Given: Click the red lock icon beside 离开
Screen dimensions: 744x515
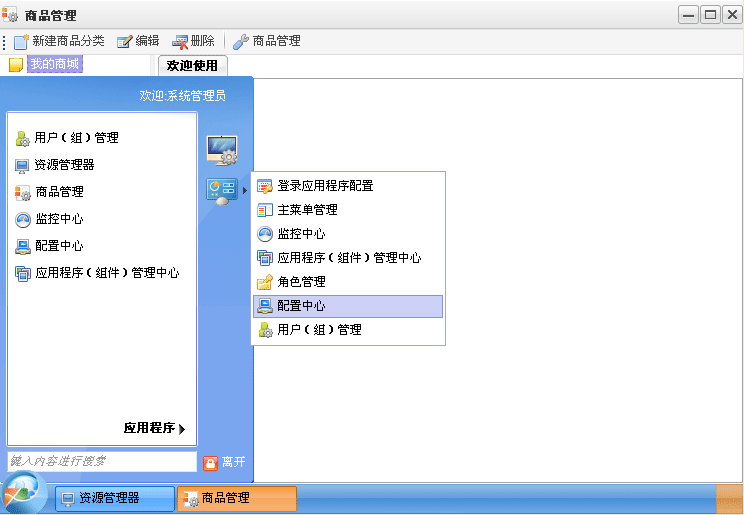Looking at the screenshot, I should coord(210,463).
